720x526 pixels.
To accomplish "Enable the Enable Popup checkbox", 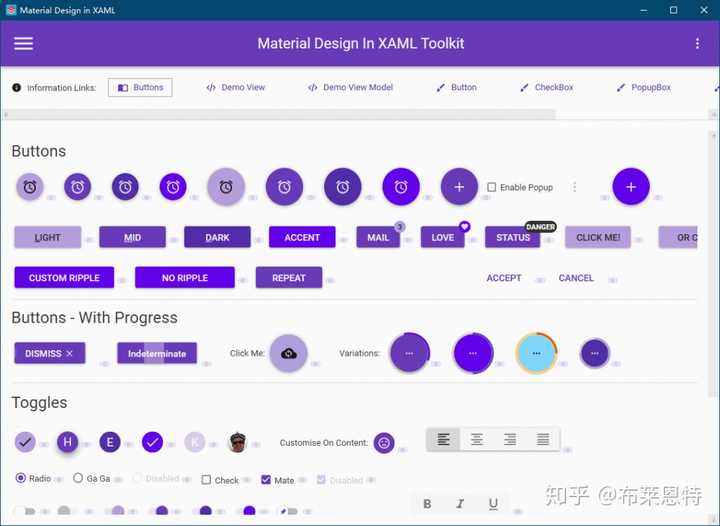I will pyautogui.click(x=491, y=187).
